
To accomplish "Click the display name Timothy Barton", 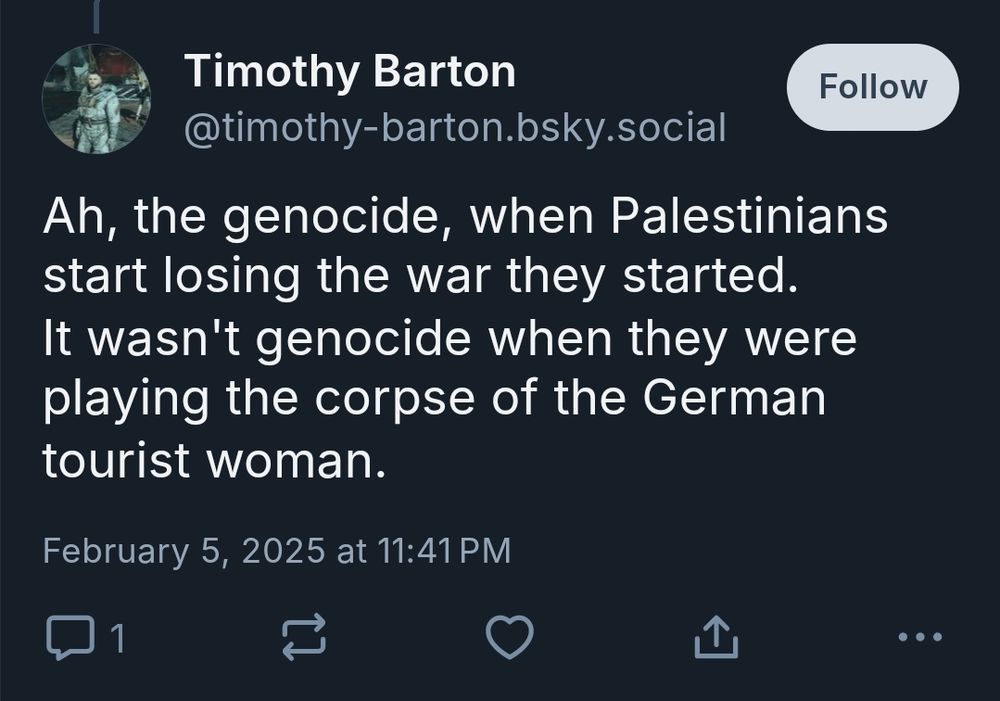I will 350,72.
